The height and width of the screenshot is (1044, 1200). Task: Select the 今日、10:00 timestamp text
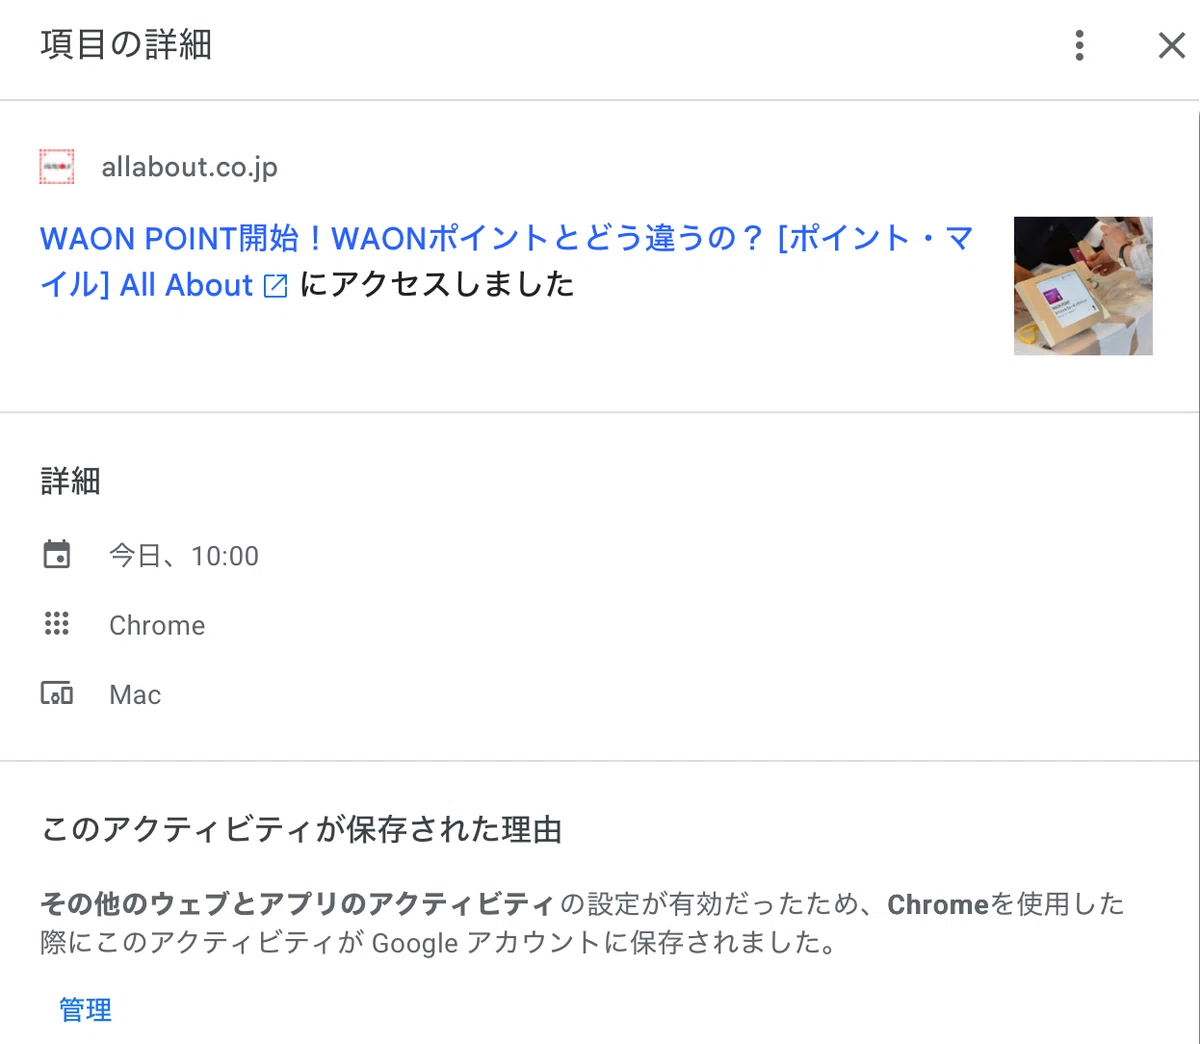184,555
